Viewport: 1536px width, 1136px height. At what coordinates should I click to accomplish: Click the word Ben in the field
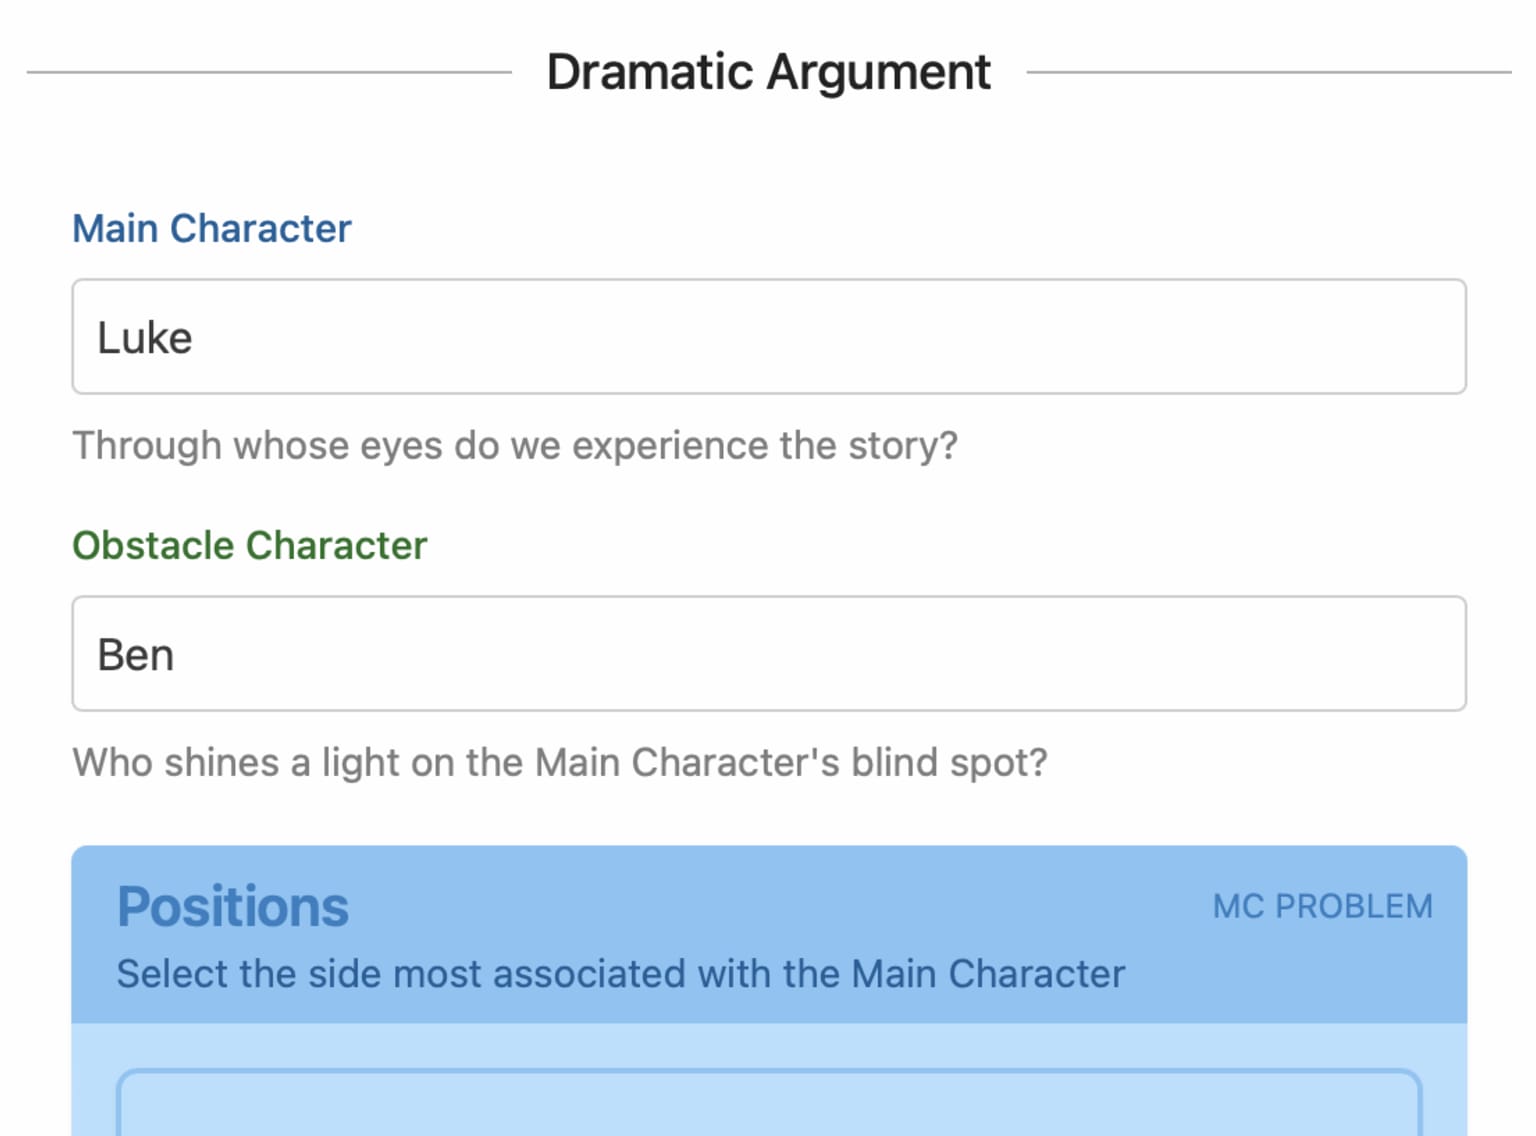136,655
